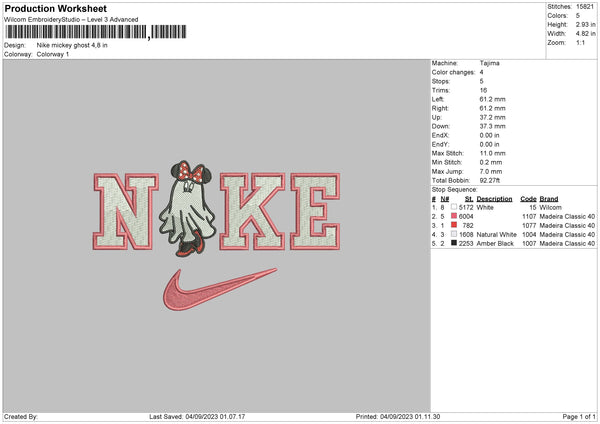Image resolution: width=600 pixels, height=424 pixels.
Task: Click the 'St.' column header
Action: coord(469,199)
